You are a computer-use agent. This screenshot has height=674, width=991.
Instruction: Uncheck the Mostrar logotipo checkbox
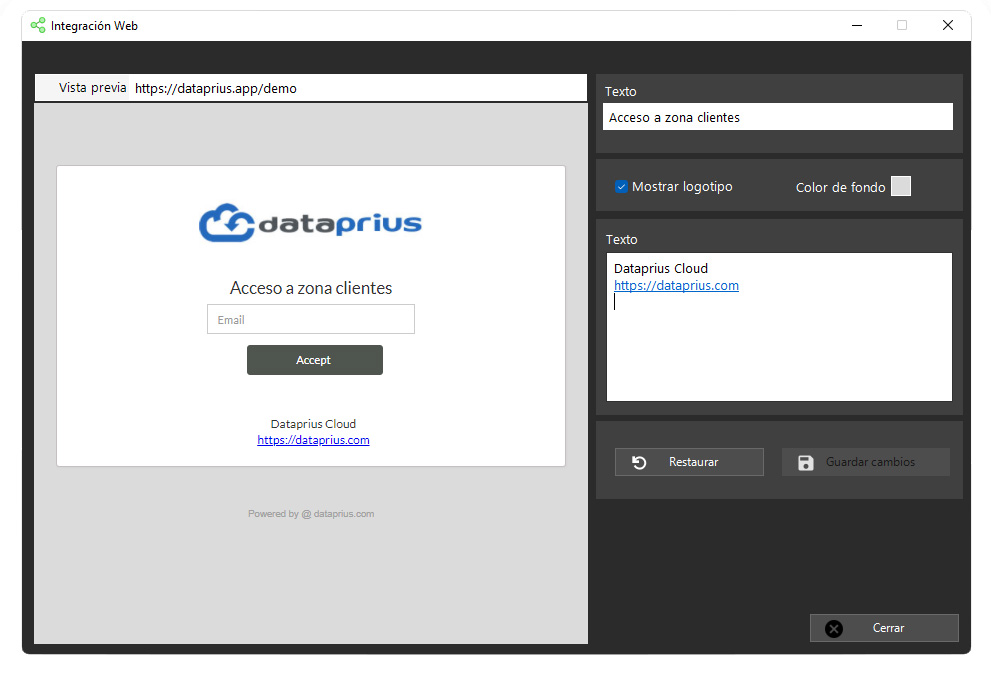tap(621, 187)
